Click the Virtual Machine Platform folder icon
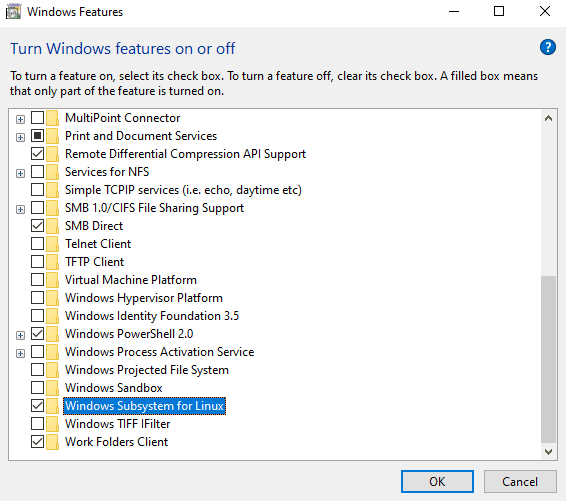This screenshot has height=501, width=566. 52,280
